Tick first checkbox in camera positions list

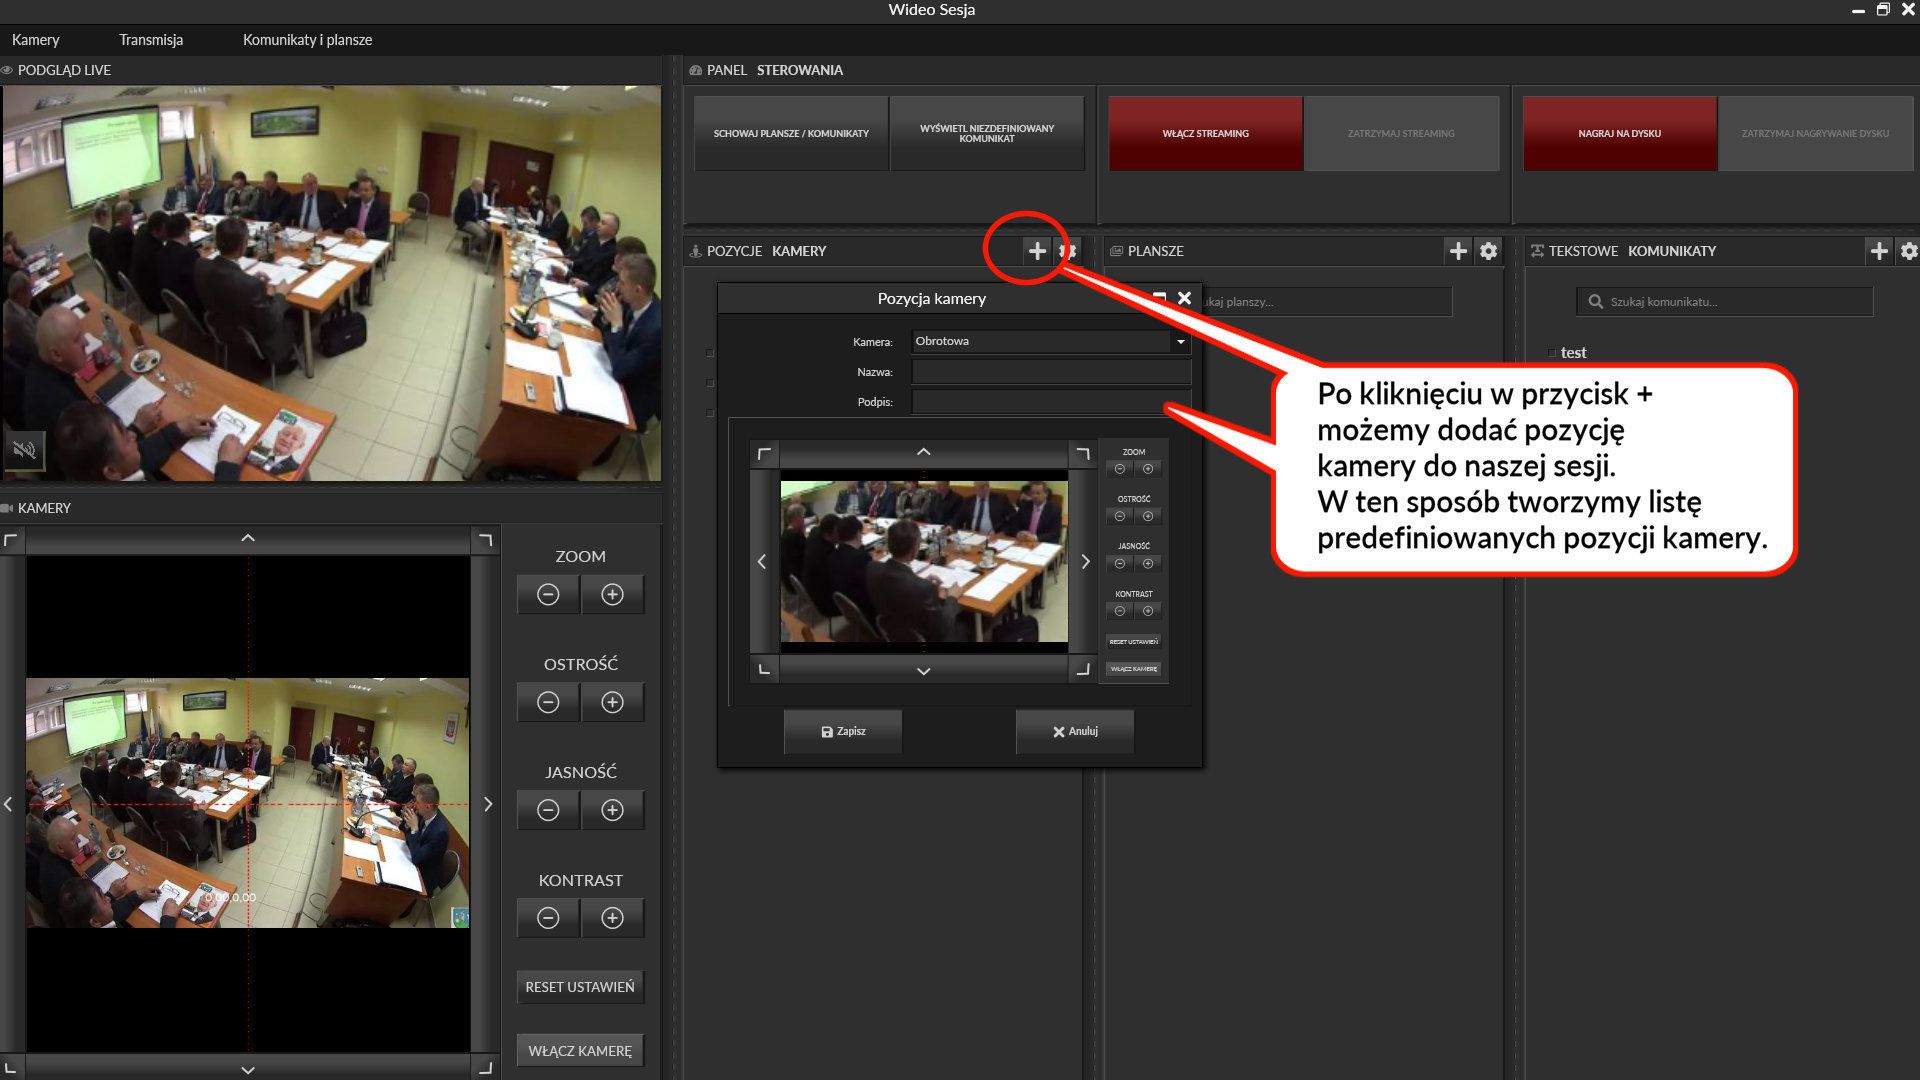[x=710, y=353]
